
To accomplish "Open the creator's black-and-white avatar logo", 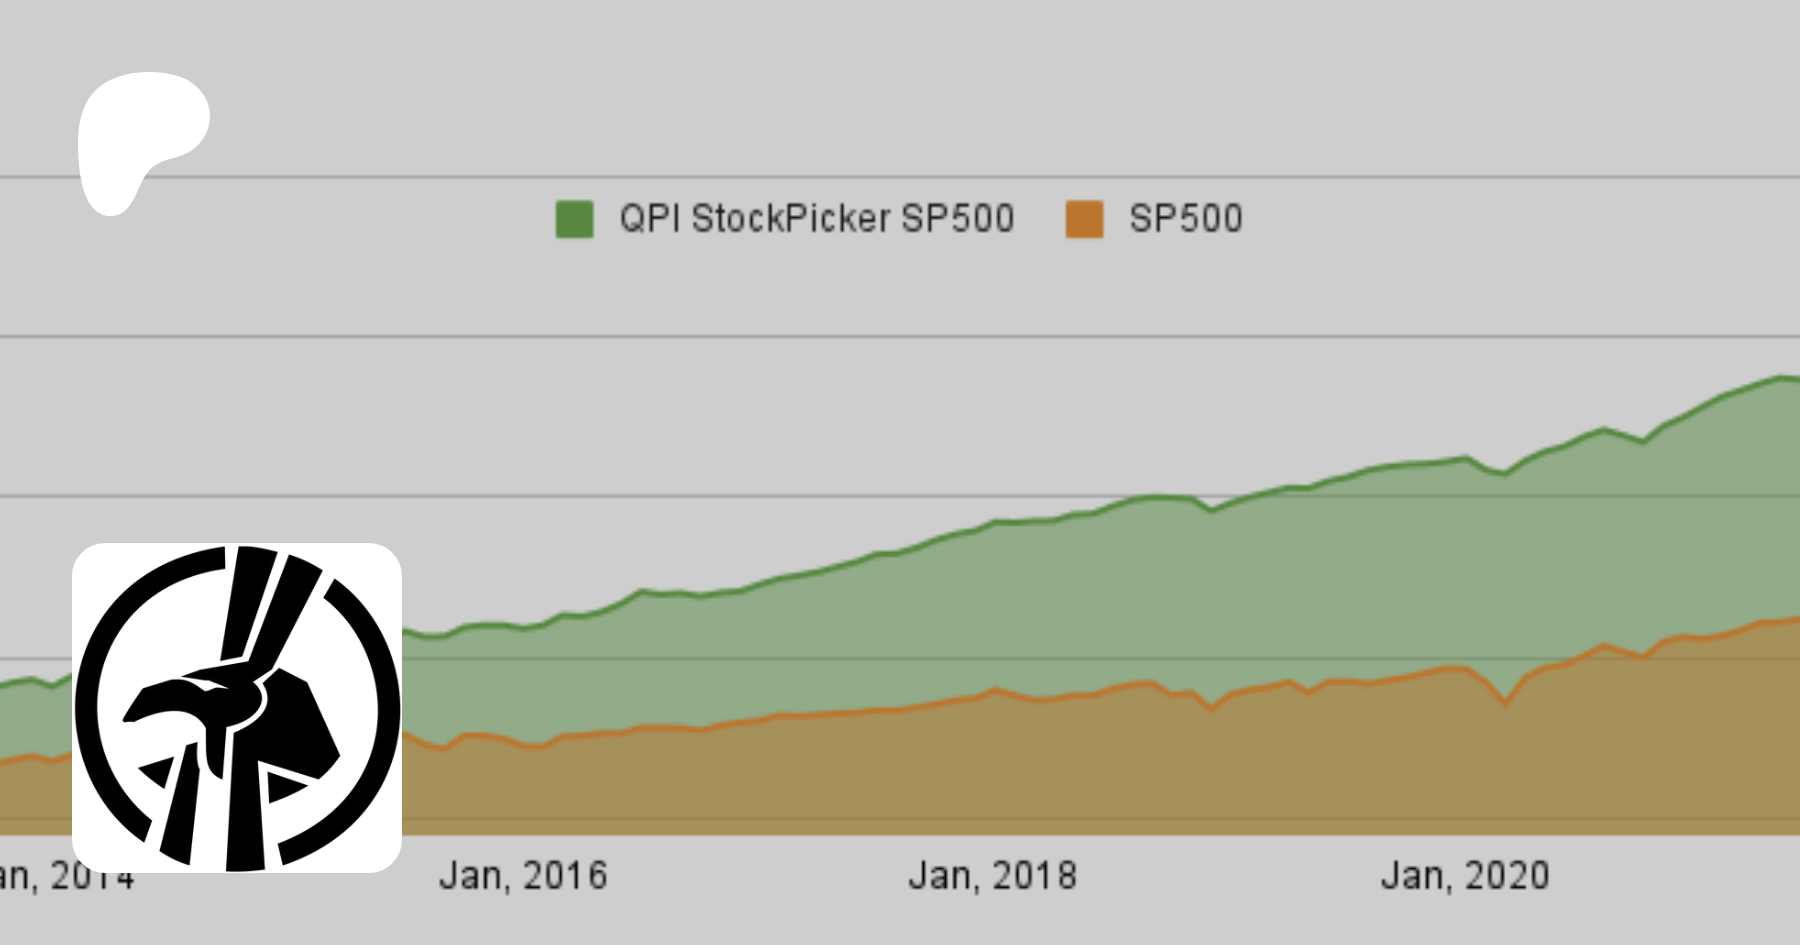I will tap(237, 708).
